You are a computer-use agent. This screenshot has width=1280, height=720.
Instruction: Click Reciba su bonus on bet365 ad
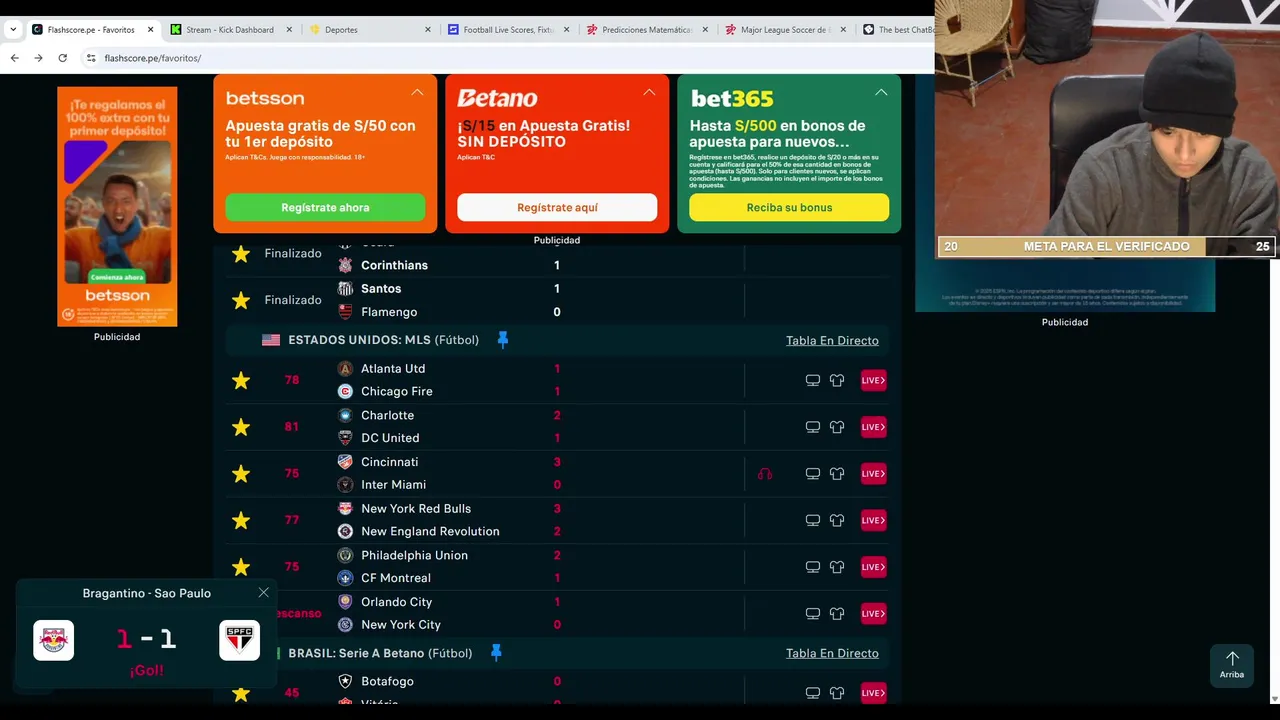(789, 207)
